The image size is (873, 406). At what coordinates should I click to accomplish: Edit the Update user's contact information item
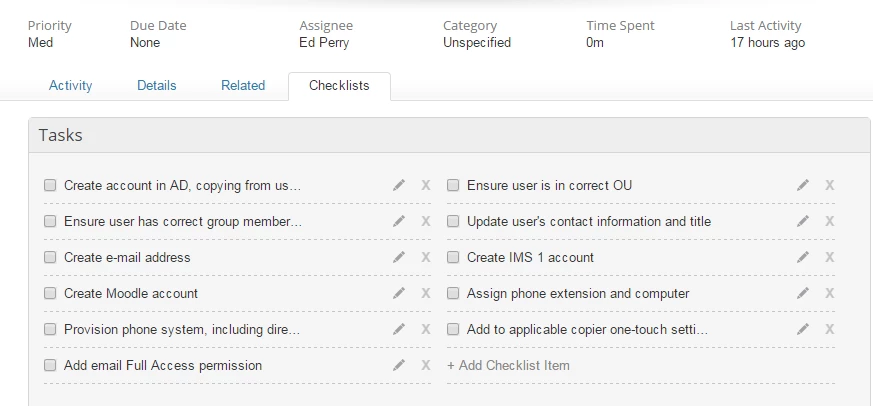click(x=802, y=221)
